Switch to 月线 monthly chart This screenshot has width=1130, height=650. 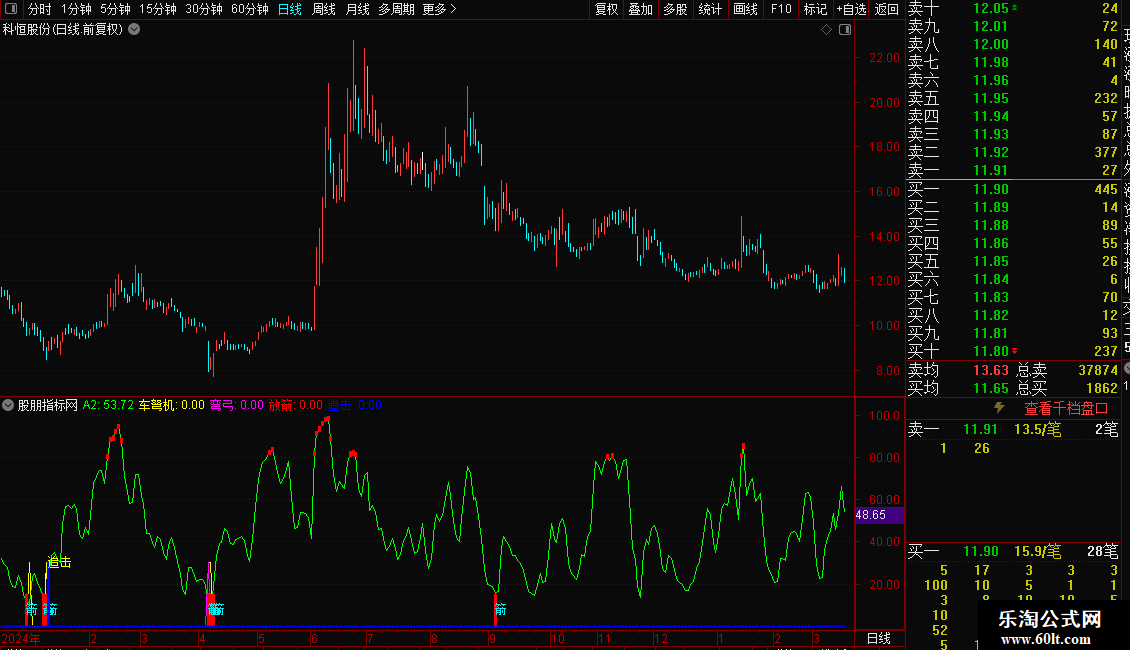point(357,9)
